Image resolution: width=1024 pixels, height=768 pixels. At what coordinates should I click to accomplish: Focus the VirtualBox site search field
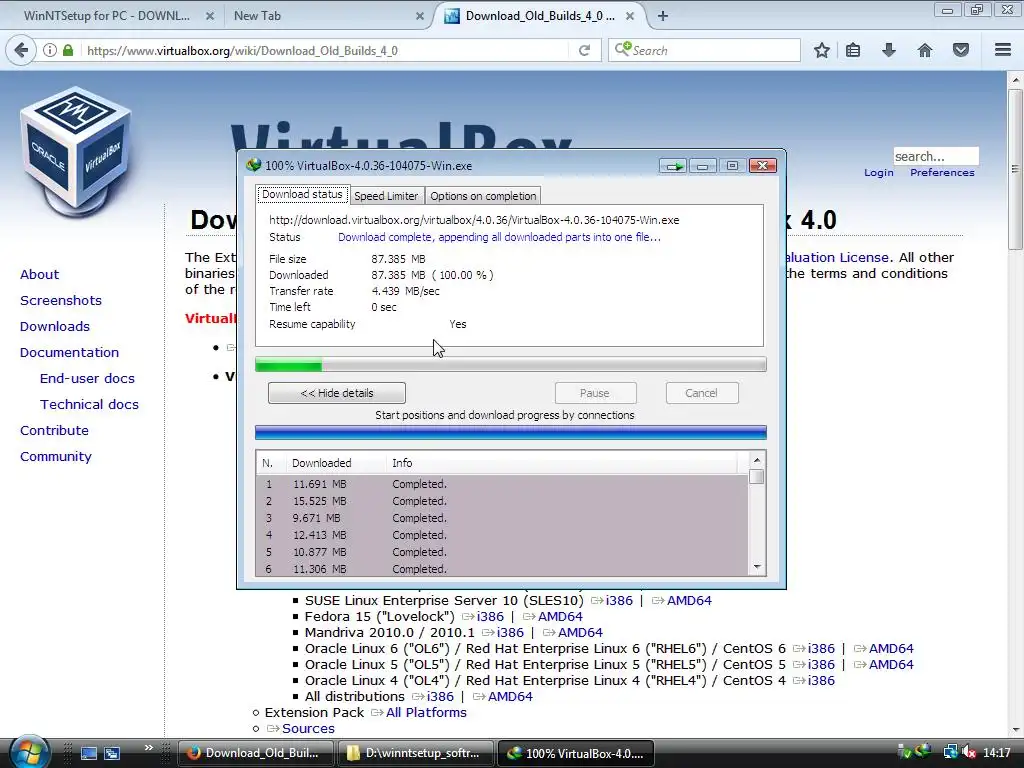click(936, 156)
